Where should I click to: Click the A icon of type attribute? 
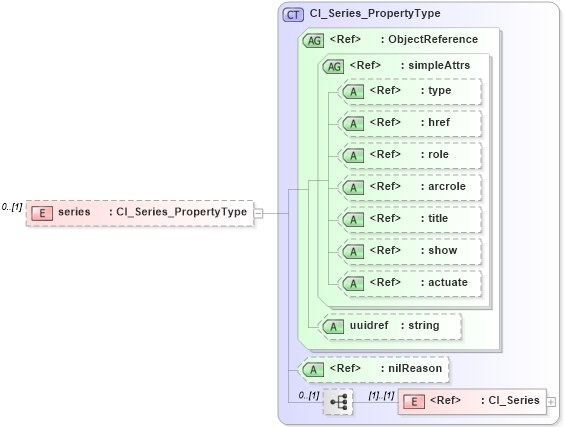353,92
